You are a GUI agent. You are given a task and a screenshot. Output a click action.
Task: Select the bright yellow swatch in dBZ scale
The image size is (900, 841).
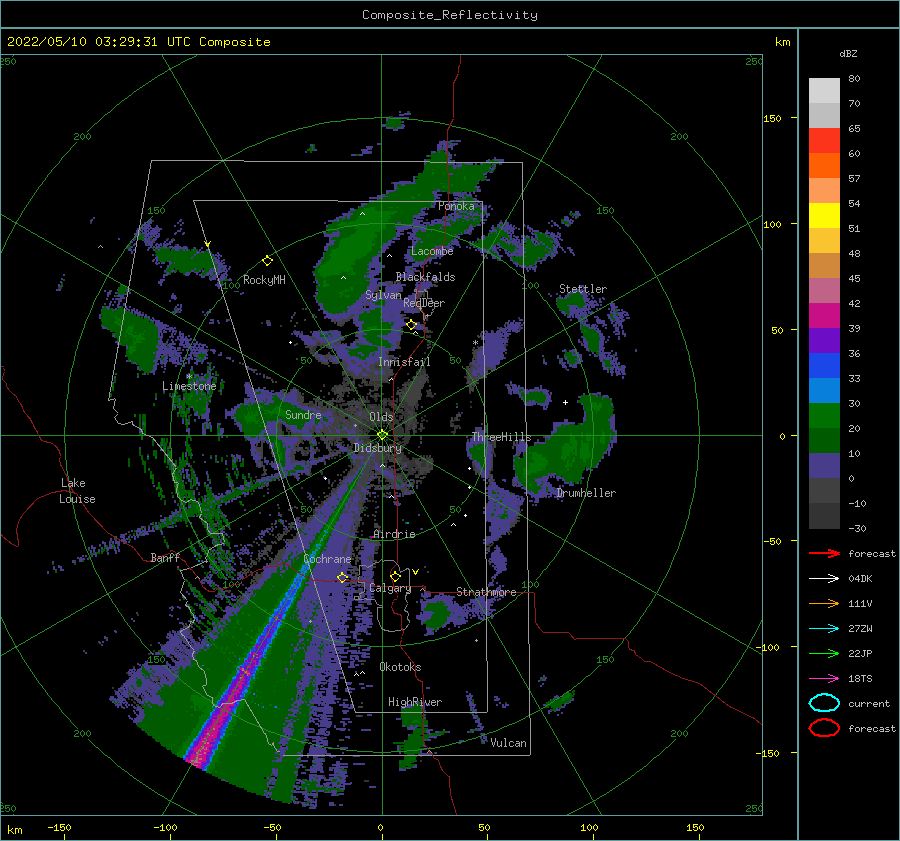click(824, 215)
